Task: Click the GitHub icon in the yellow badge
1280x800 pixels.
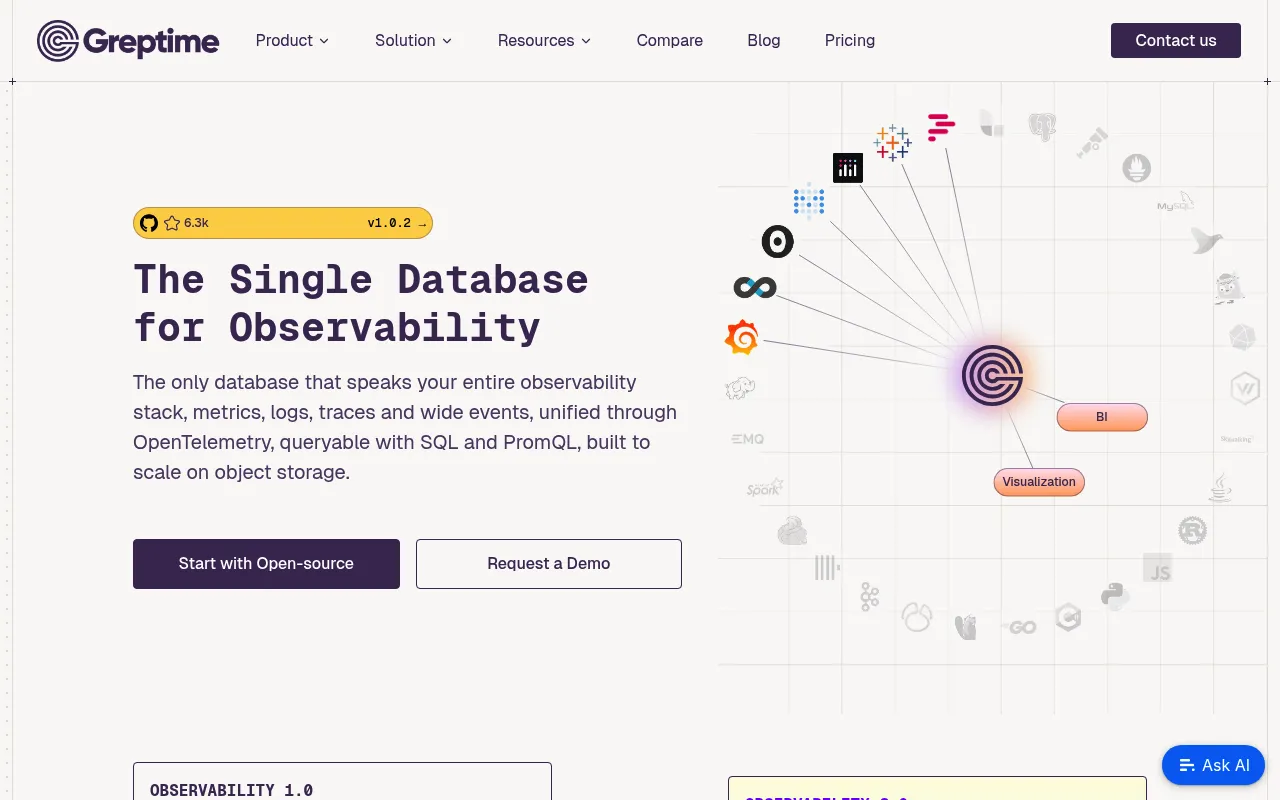Action: [149, 223]
